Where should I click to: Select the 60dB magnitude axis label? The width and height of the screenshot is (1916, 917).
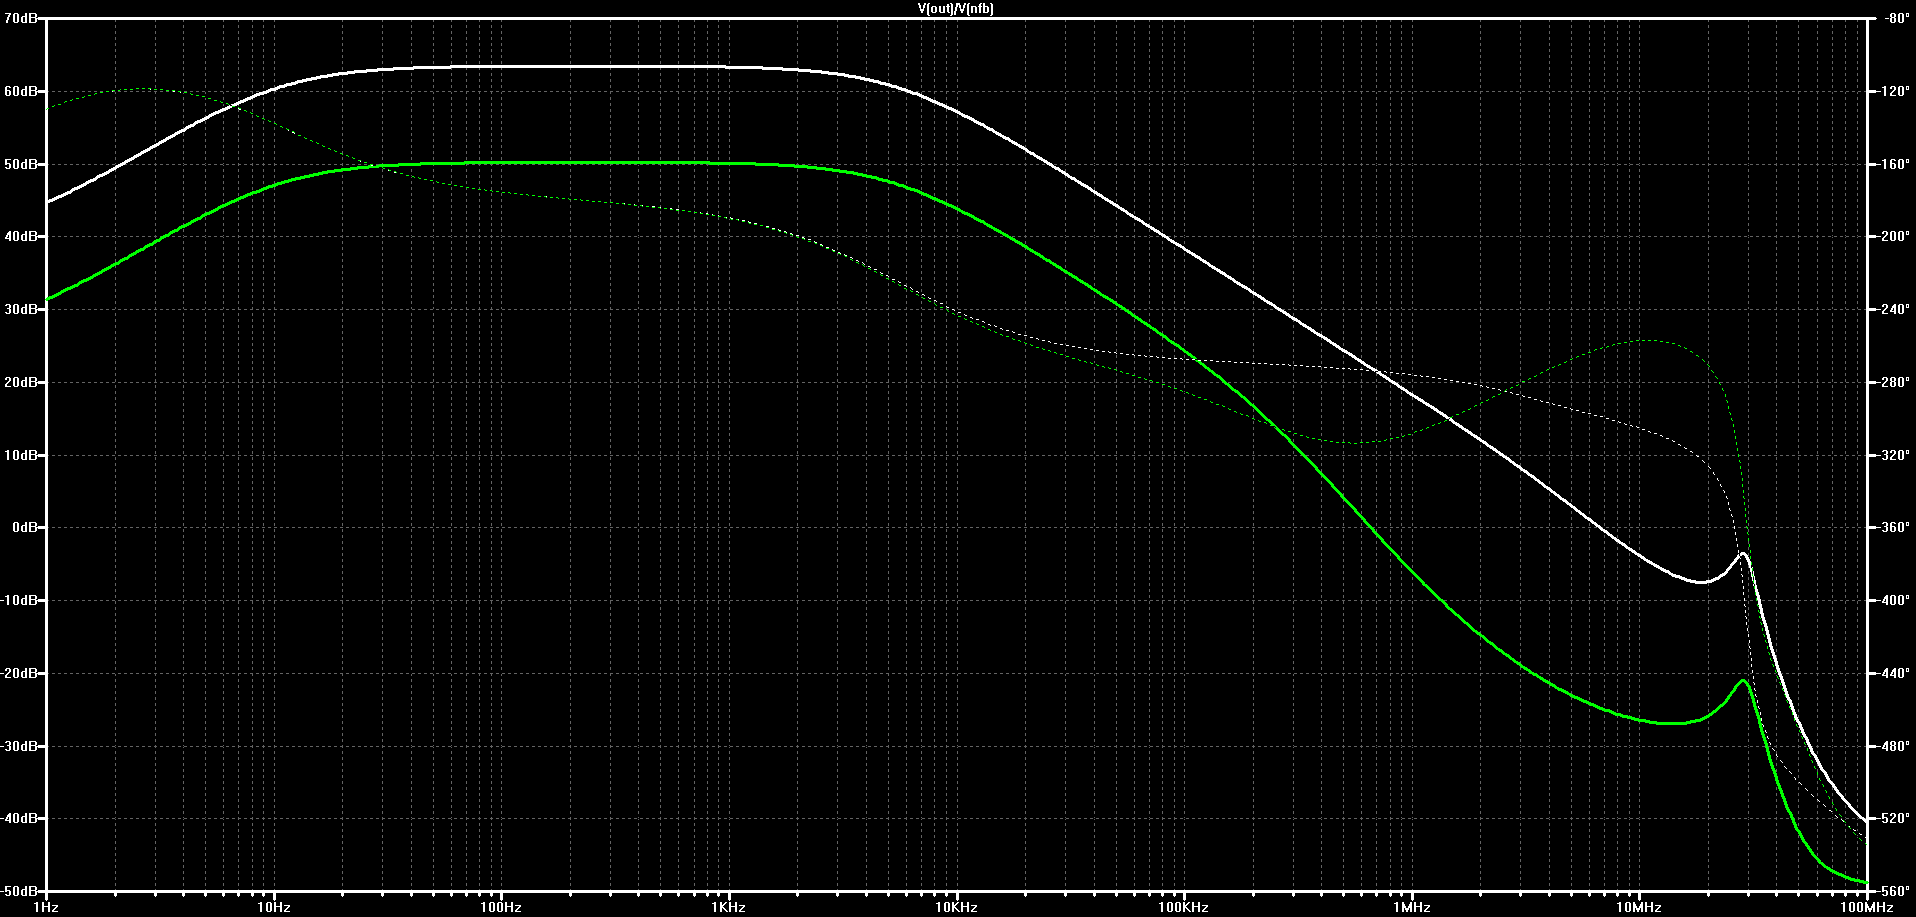[20, 91]
